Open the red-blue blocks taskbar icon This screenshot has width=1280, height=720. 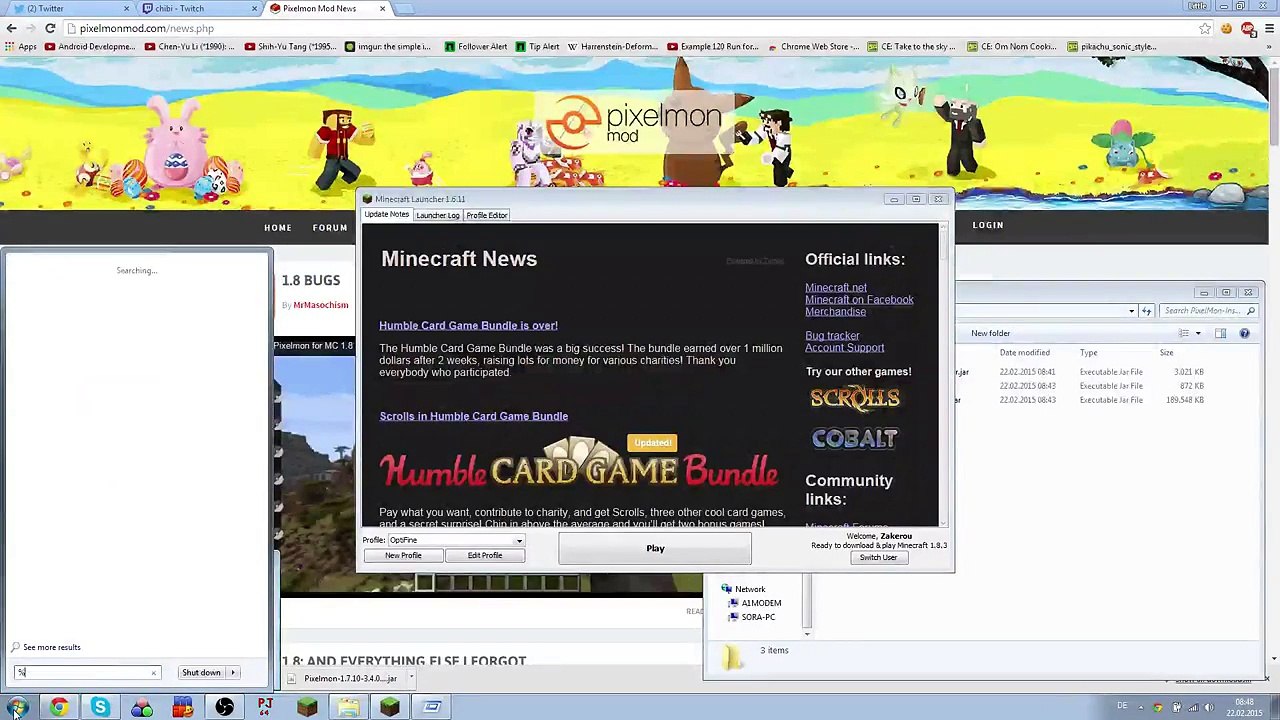coord(183,708)
